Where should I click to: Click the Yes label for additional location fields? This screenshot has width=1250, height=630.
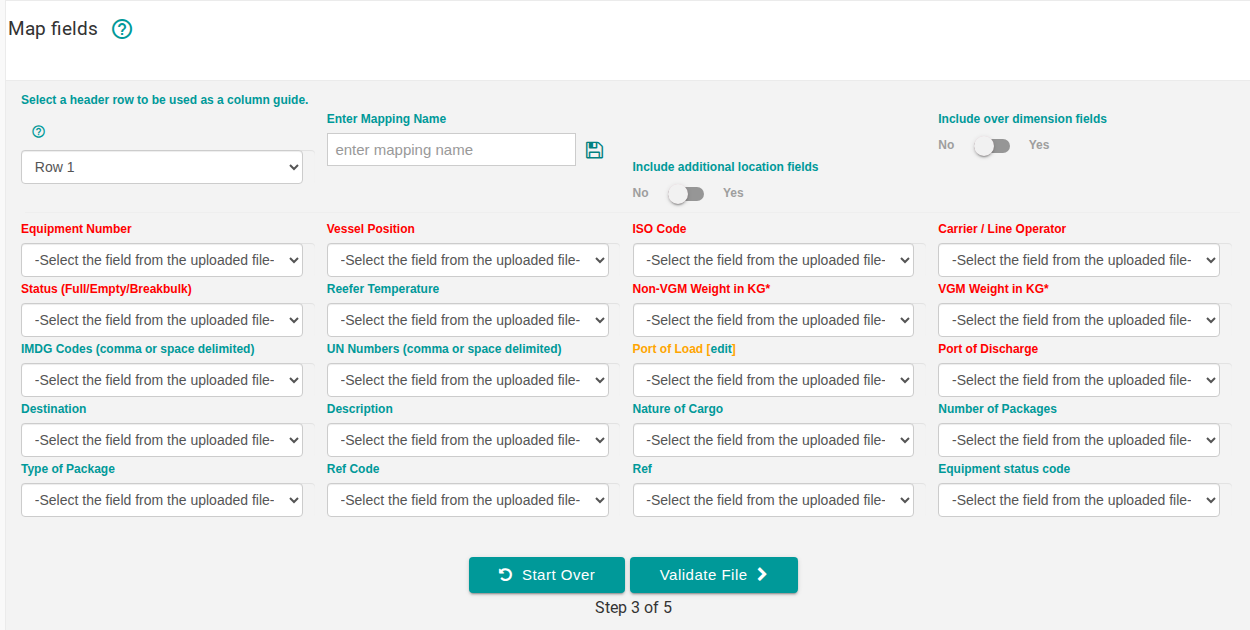pyautogui.click(x=733, y=193)
